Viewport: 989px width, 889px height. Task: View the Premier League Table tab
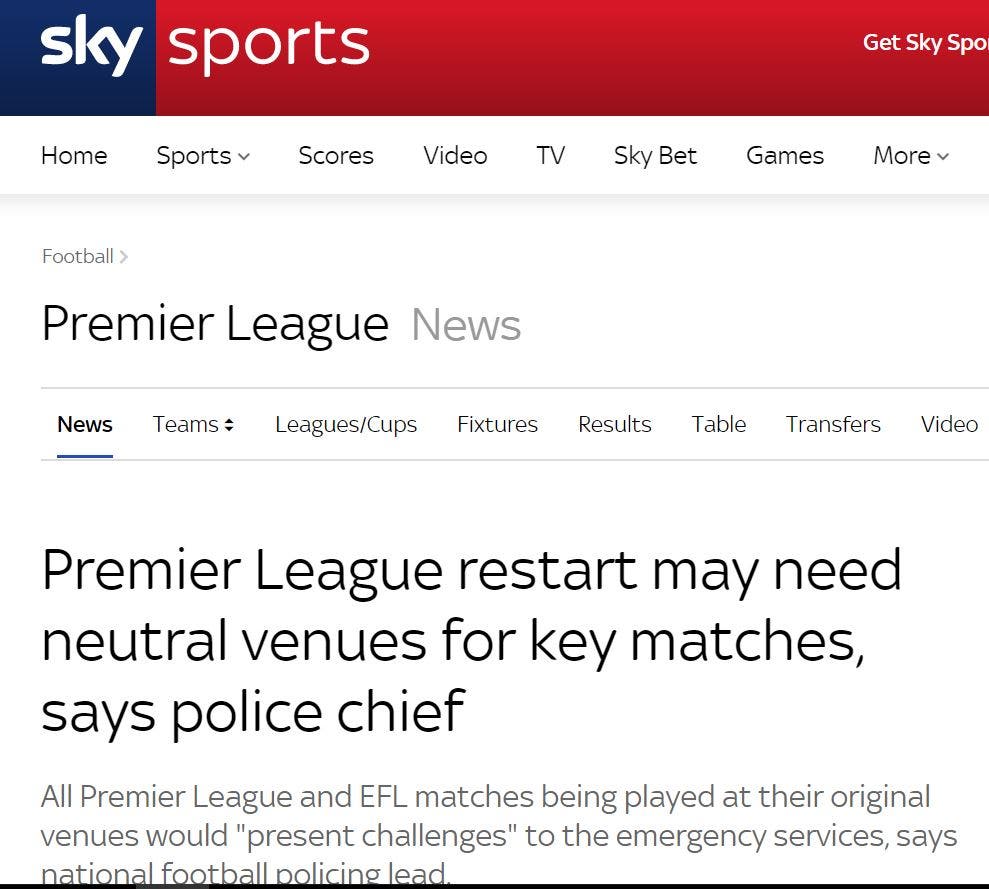718,425
